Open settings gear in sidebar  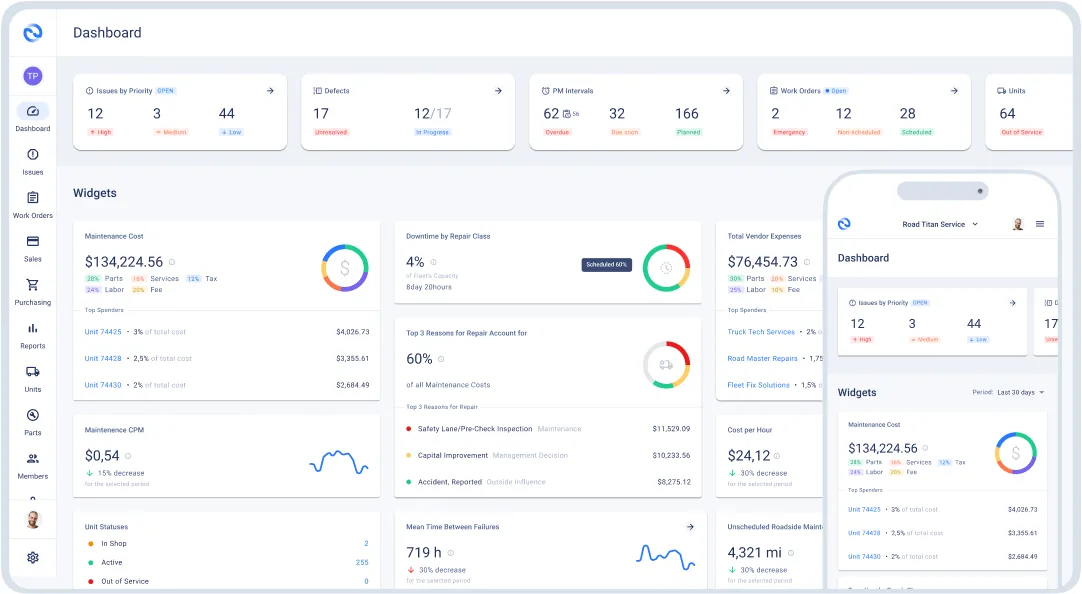tap(32, 557)
